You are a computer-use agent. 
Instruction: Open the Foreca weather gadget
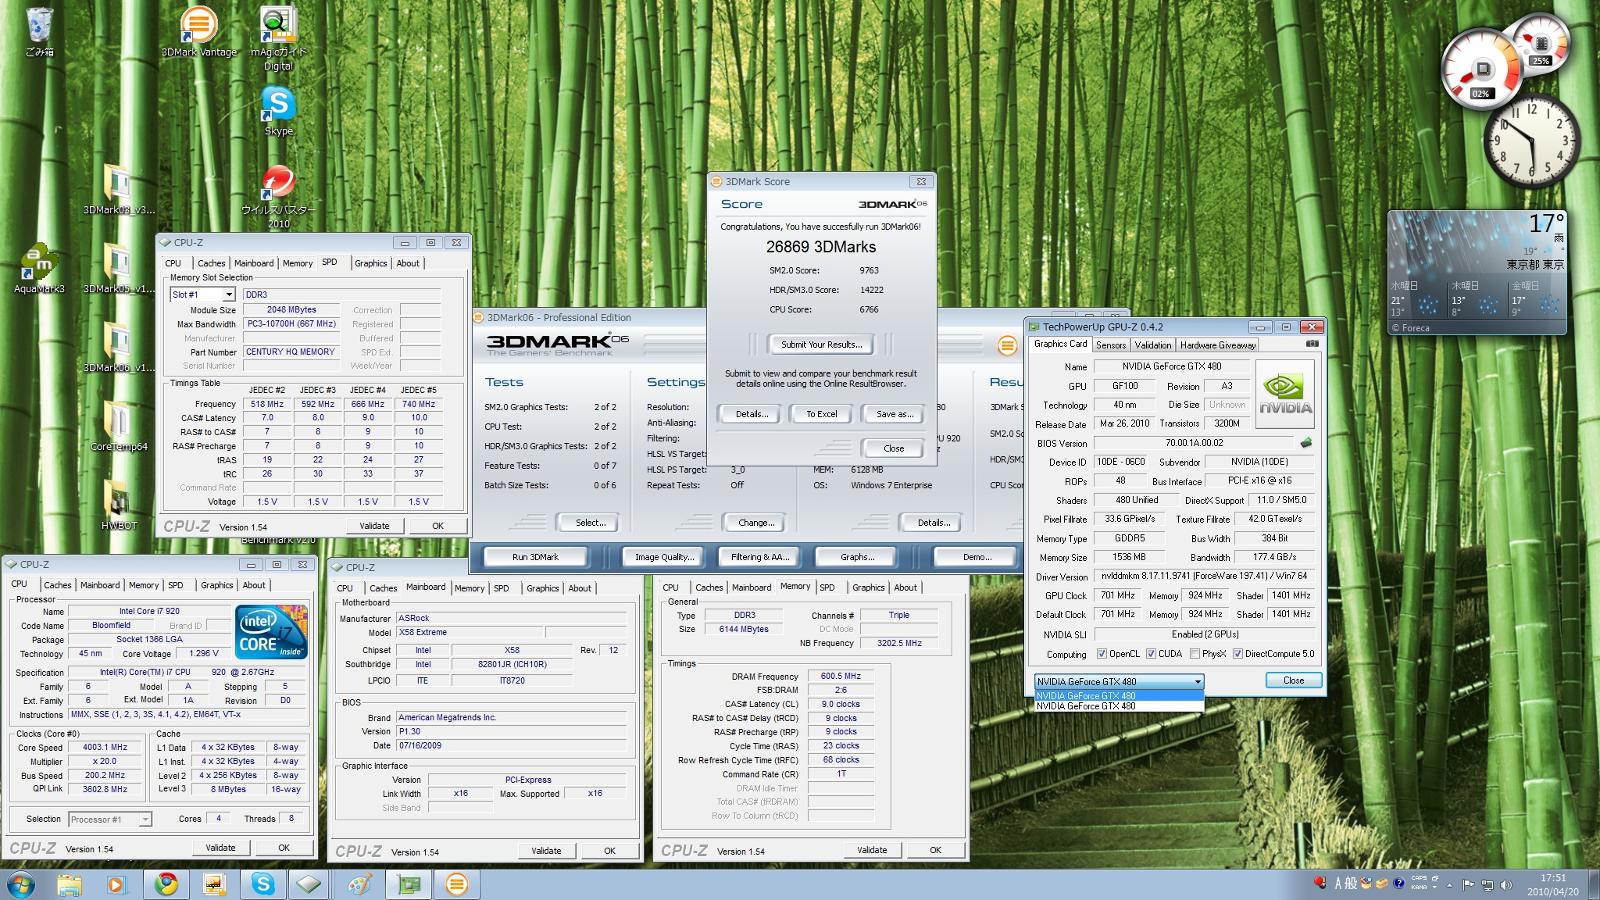click(1477, 272)
